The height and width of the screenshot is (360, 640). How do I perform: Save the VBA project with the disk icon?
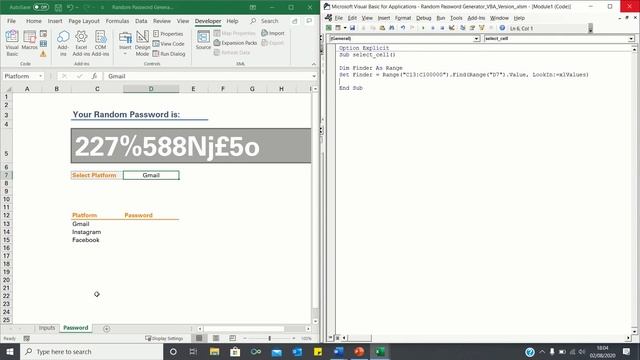click(x=353, y=28)
